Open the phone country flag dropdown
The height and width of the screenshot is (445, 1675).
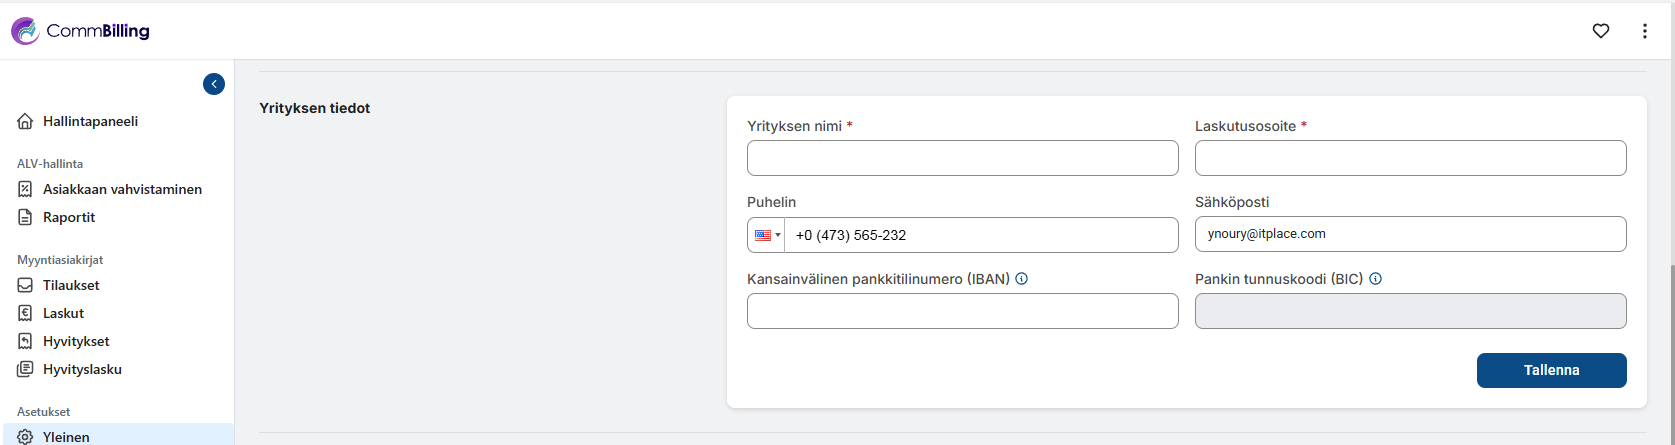coord(767,235)
